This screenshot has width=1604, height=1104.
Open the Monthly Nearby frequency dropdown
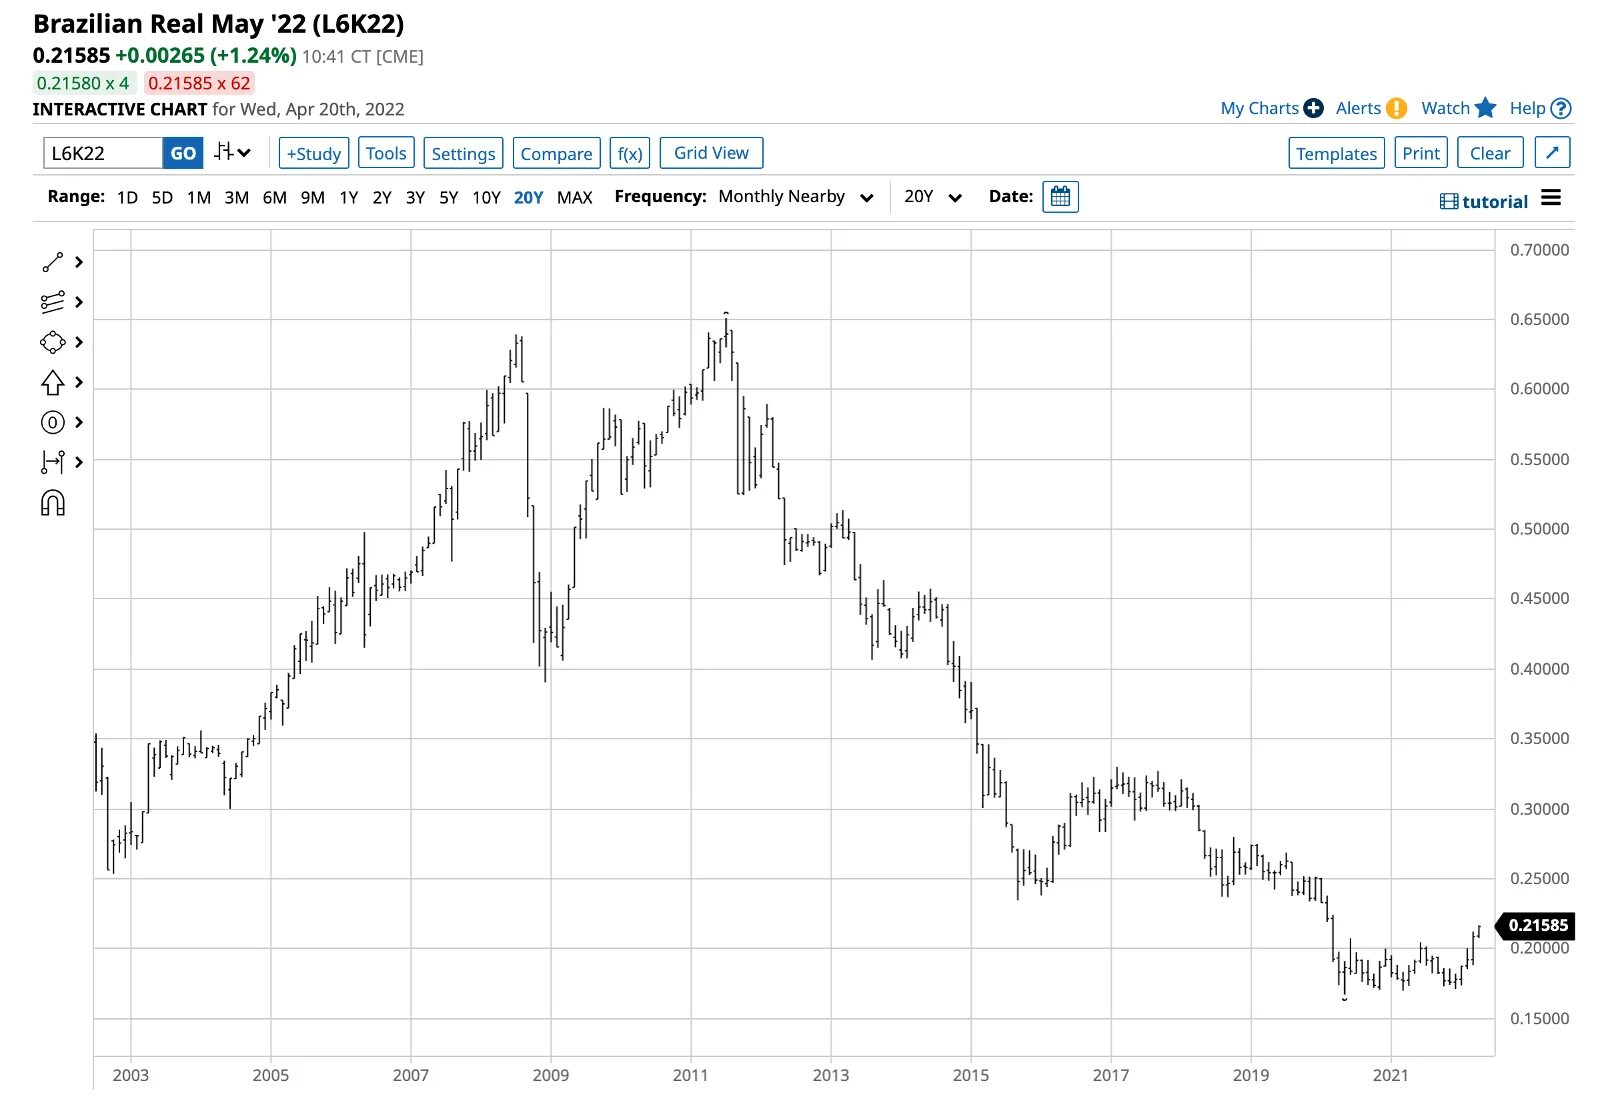click(x=796, y=197)
